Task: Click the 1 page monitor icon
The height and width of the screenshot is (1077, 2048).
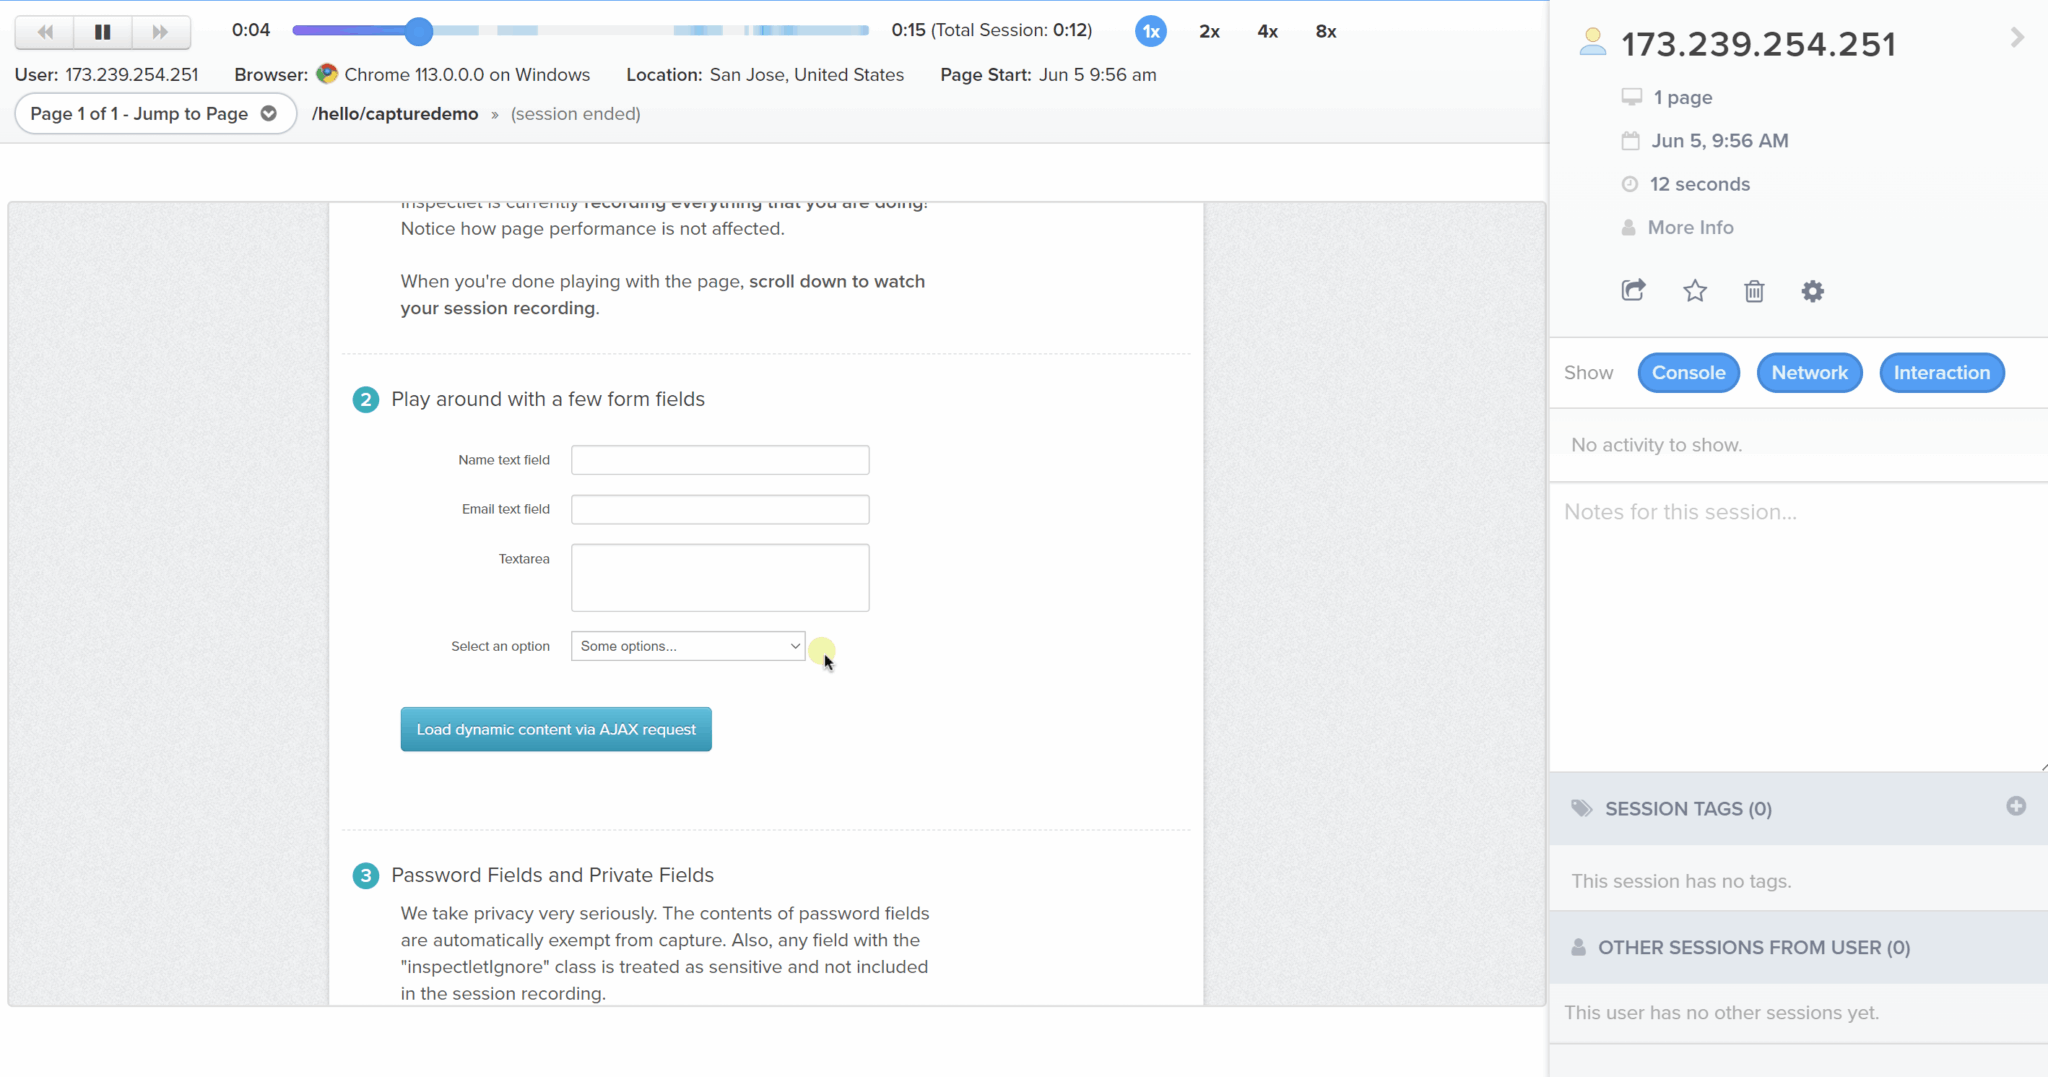Action: tap(1631, 97)
